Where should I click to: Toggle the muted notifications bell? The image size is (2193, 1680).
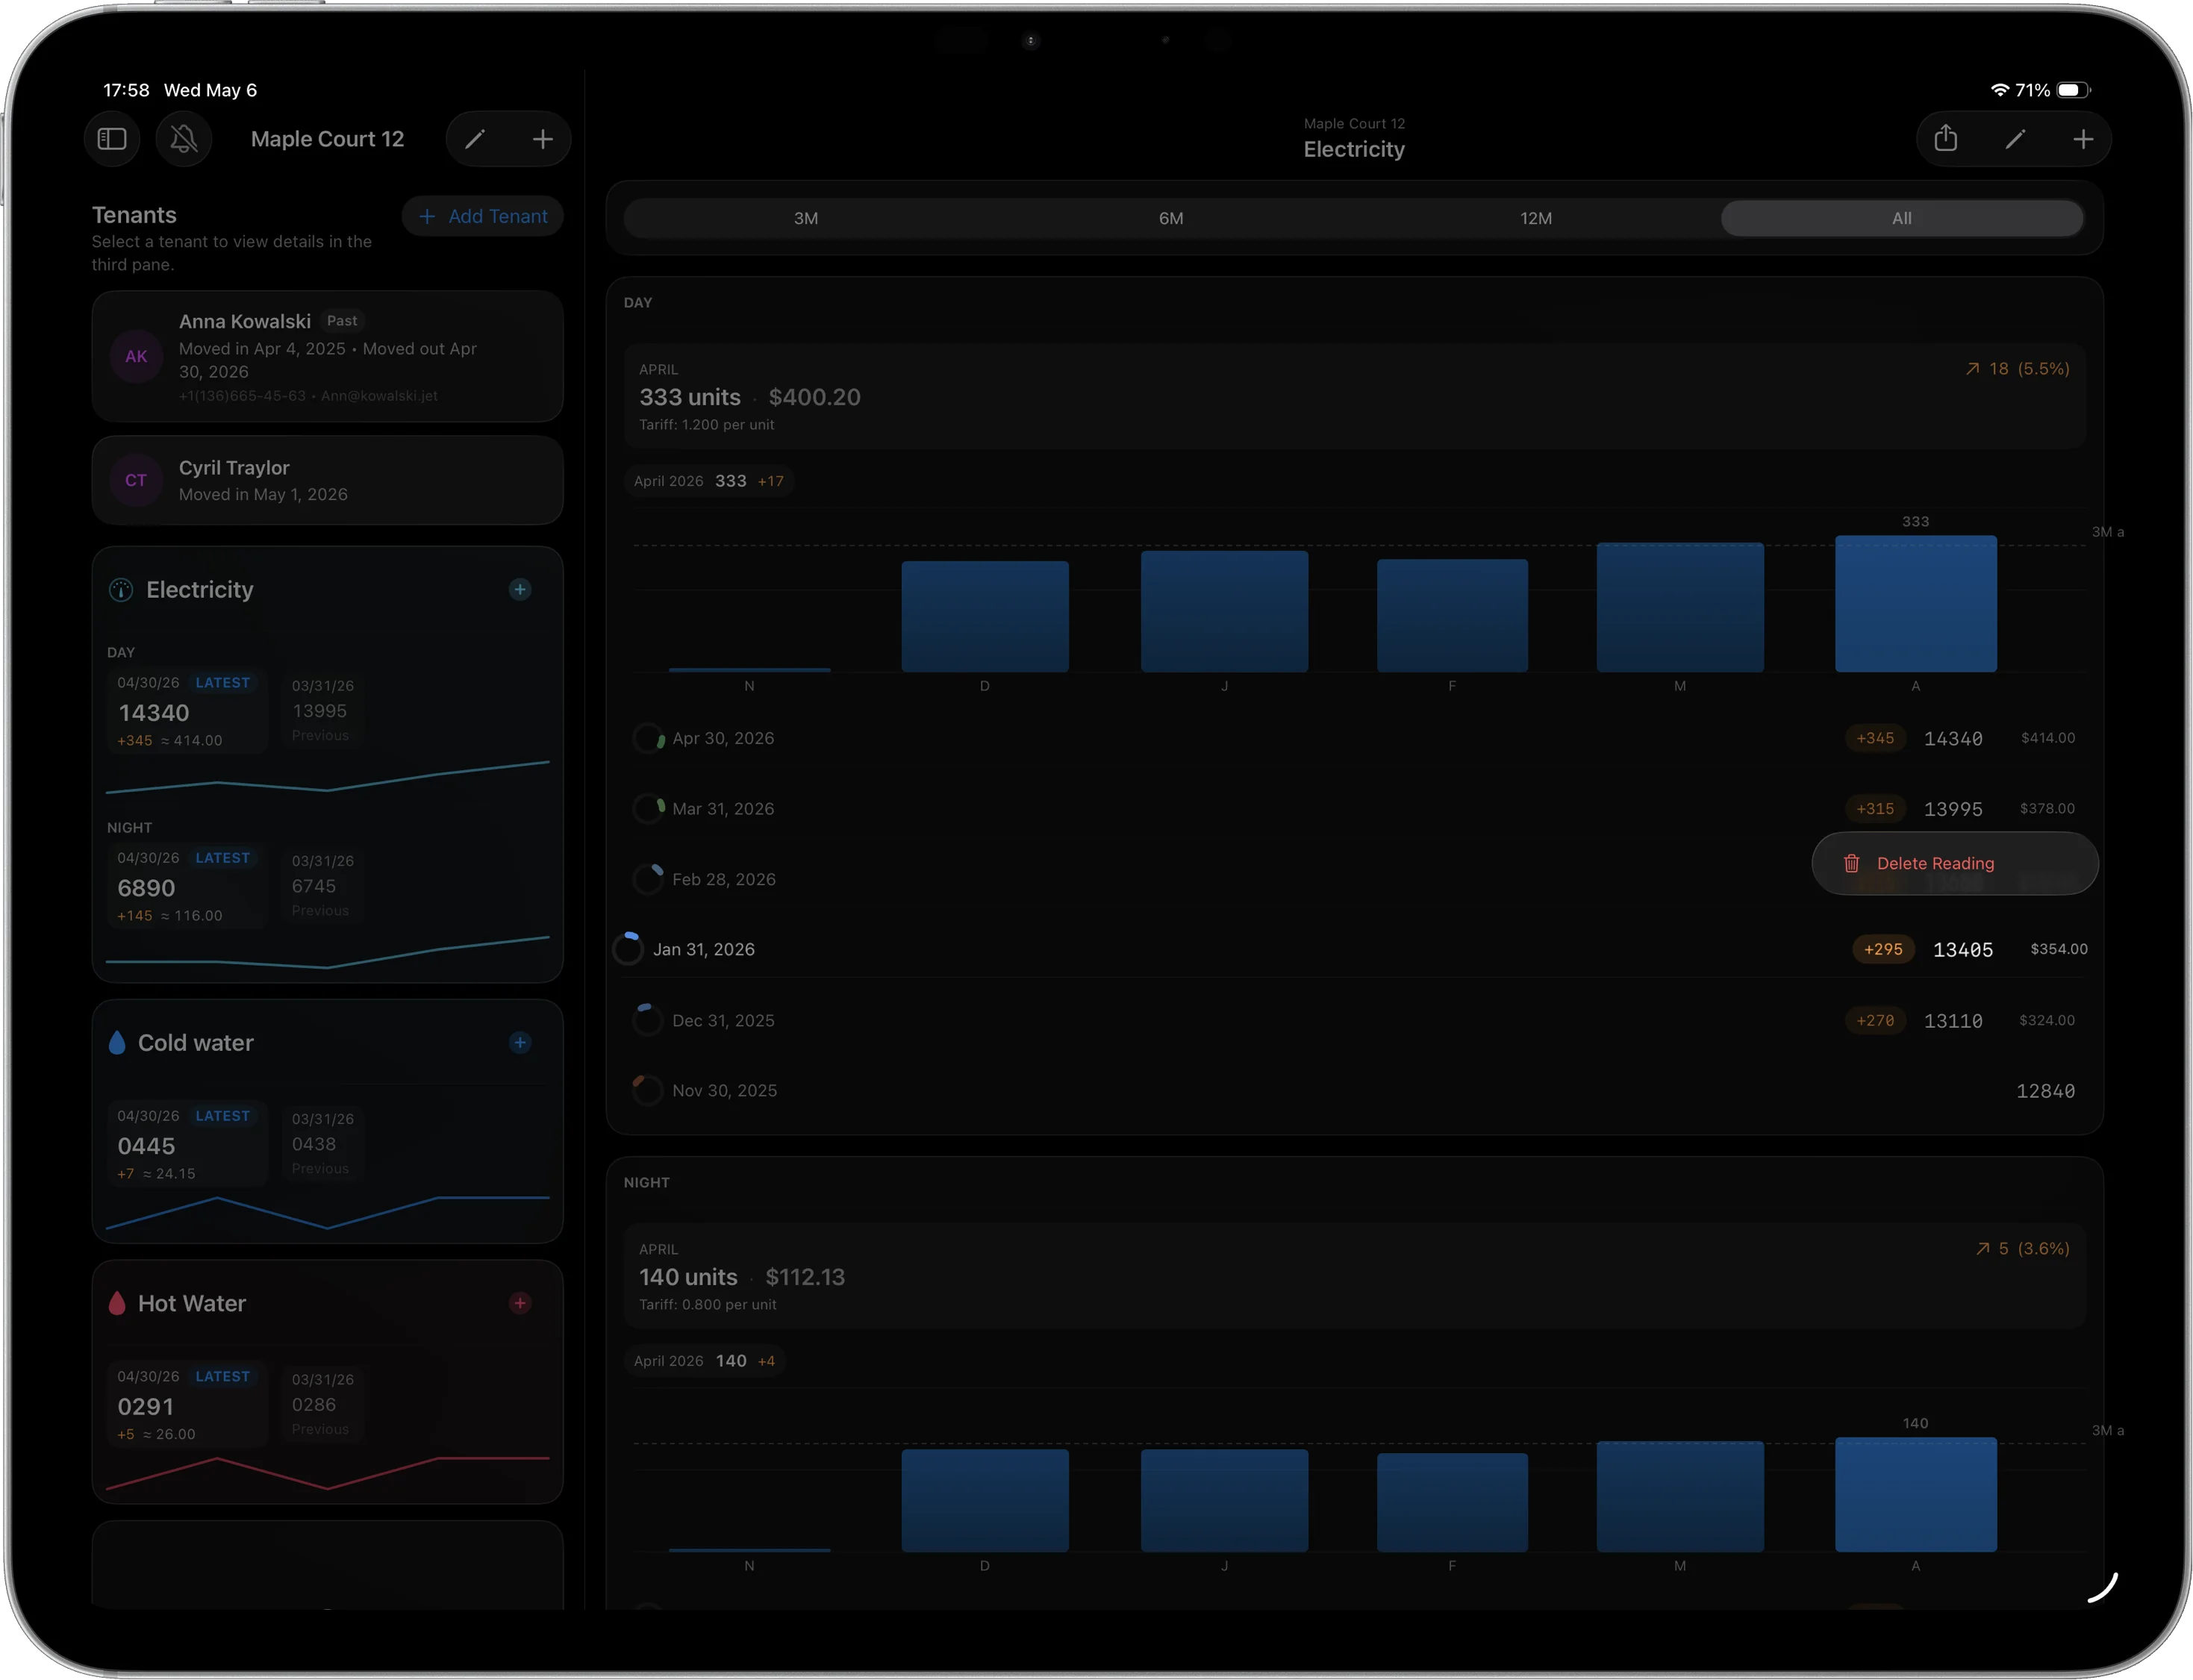pos(183,139)
